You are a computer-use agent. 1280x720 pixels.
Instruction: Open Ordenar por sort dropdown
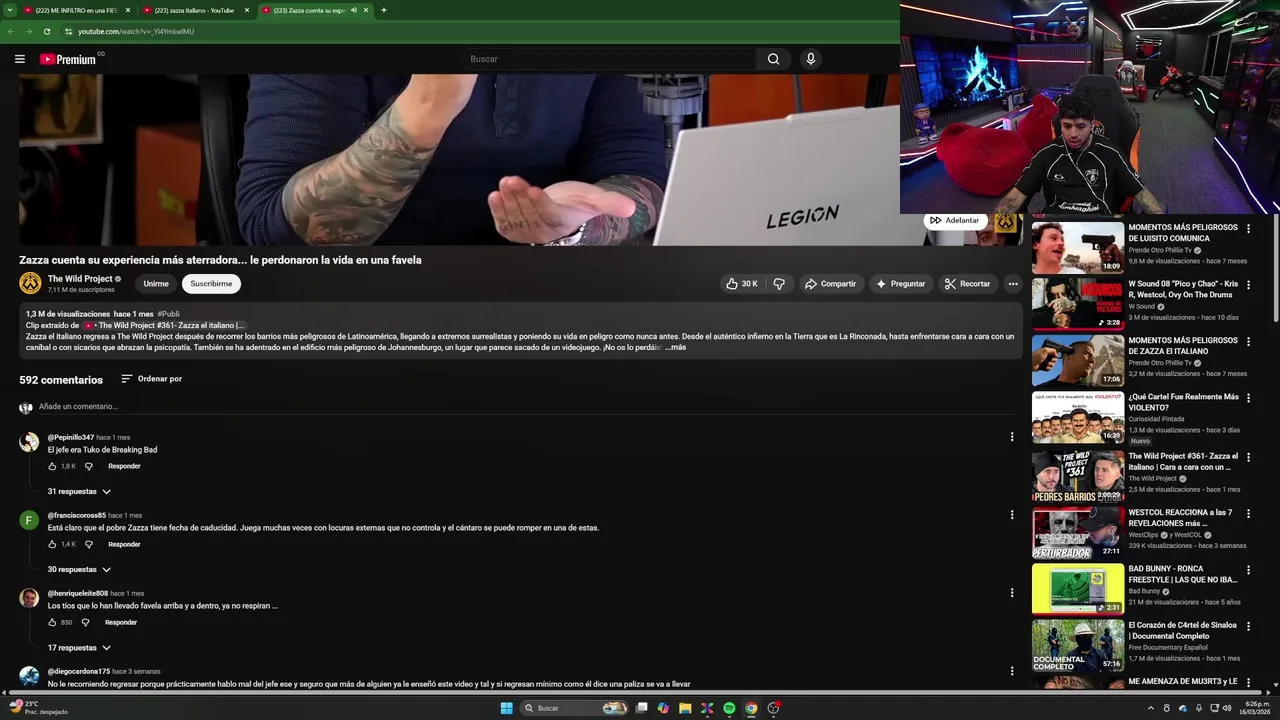[x=152, y=379]
